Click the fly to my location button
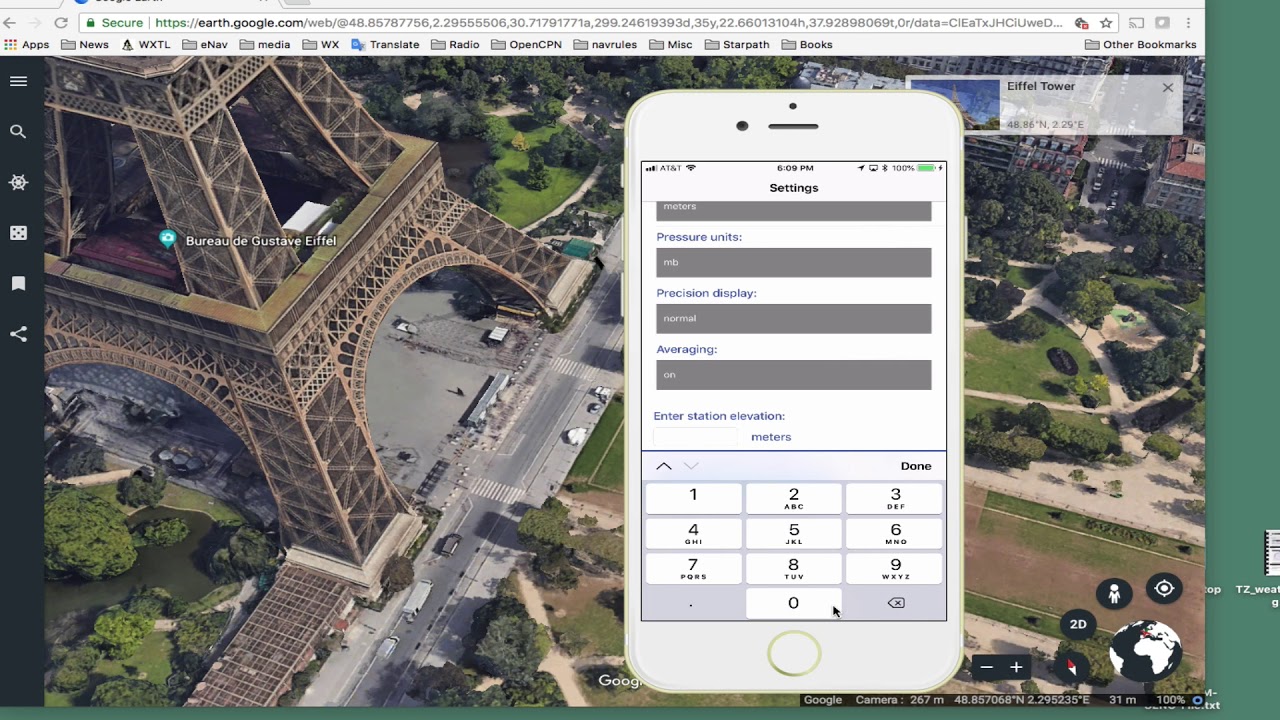 1164,589
